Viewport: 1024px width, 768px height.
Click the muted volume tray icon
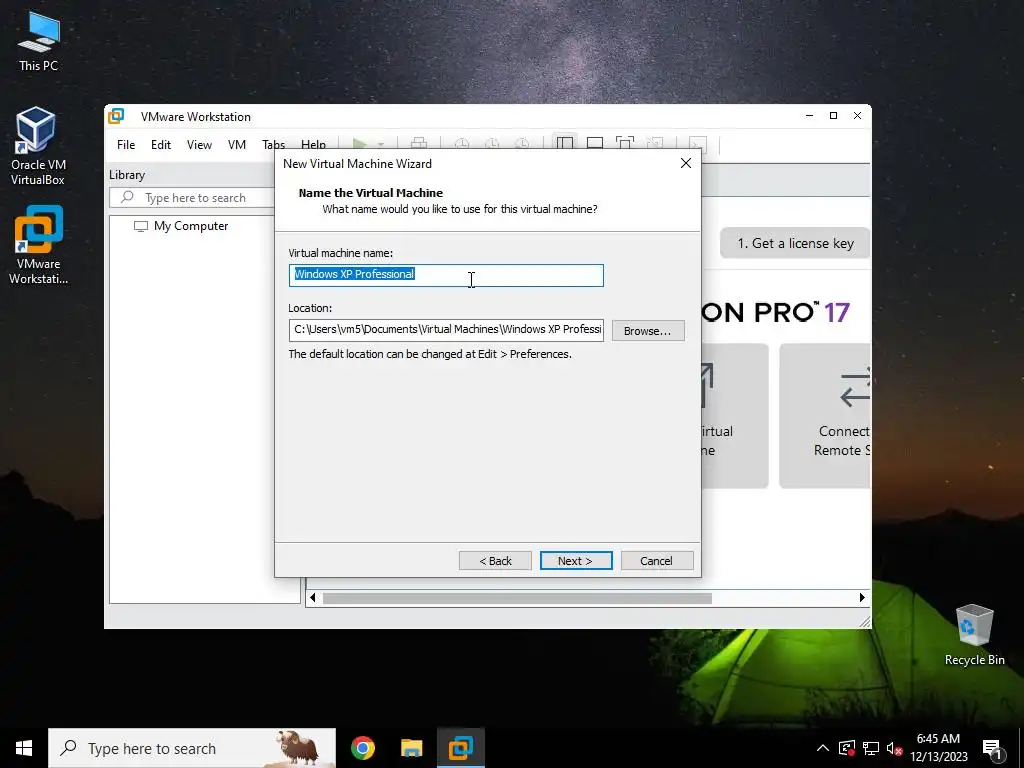tap(894, 748)
